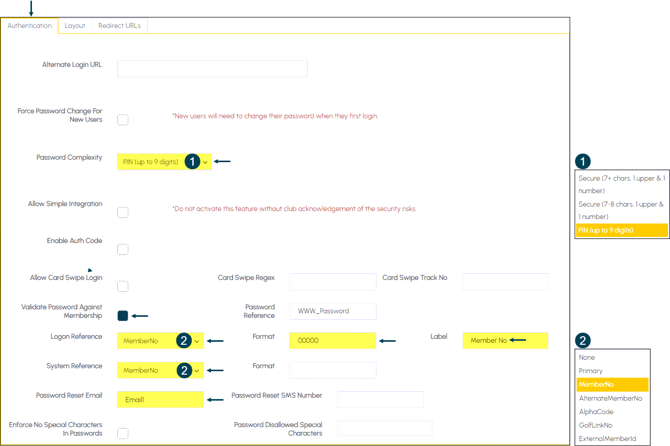
Task: Click the badge 2 in Logon Reference dropdown
Action: [184, 340]
